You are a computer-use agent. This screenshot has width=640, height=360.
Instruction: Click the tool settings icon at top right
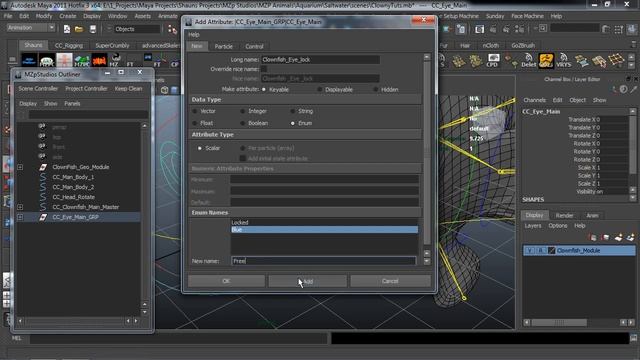point(619,29)
